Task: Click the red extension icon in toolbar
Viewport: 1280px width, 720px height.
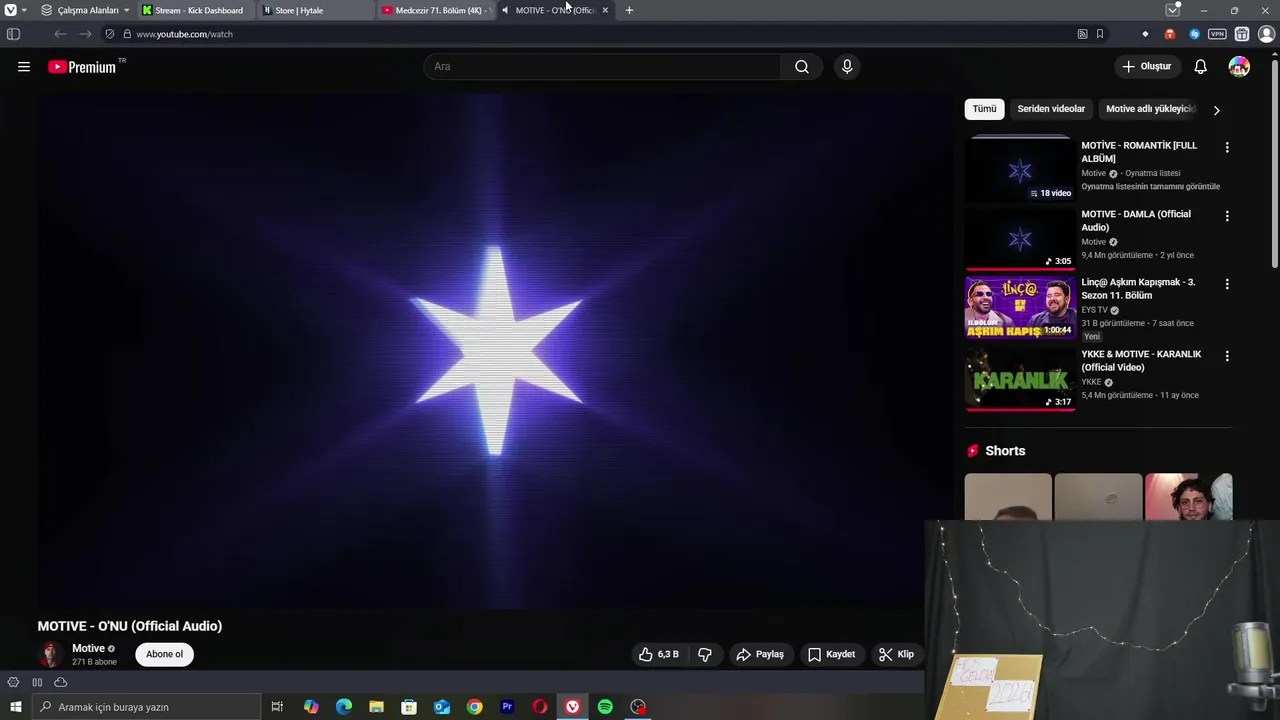Action: [1170, 34]
